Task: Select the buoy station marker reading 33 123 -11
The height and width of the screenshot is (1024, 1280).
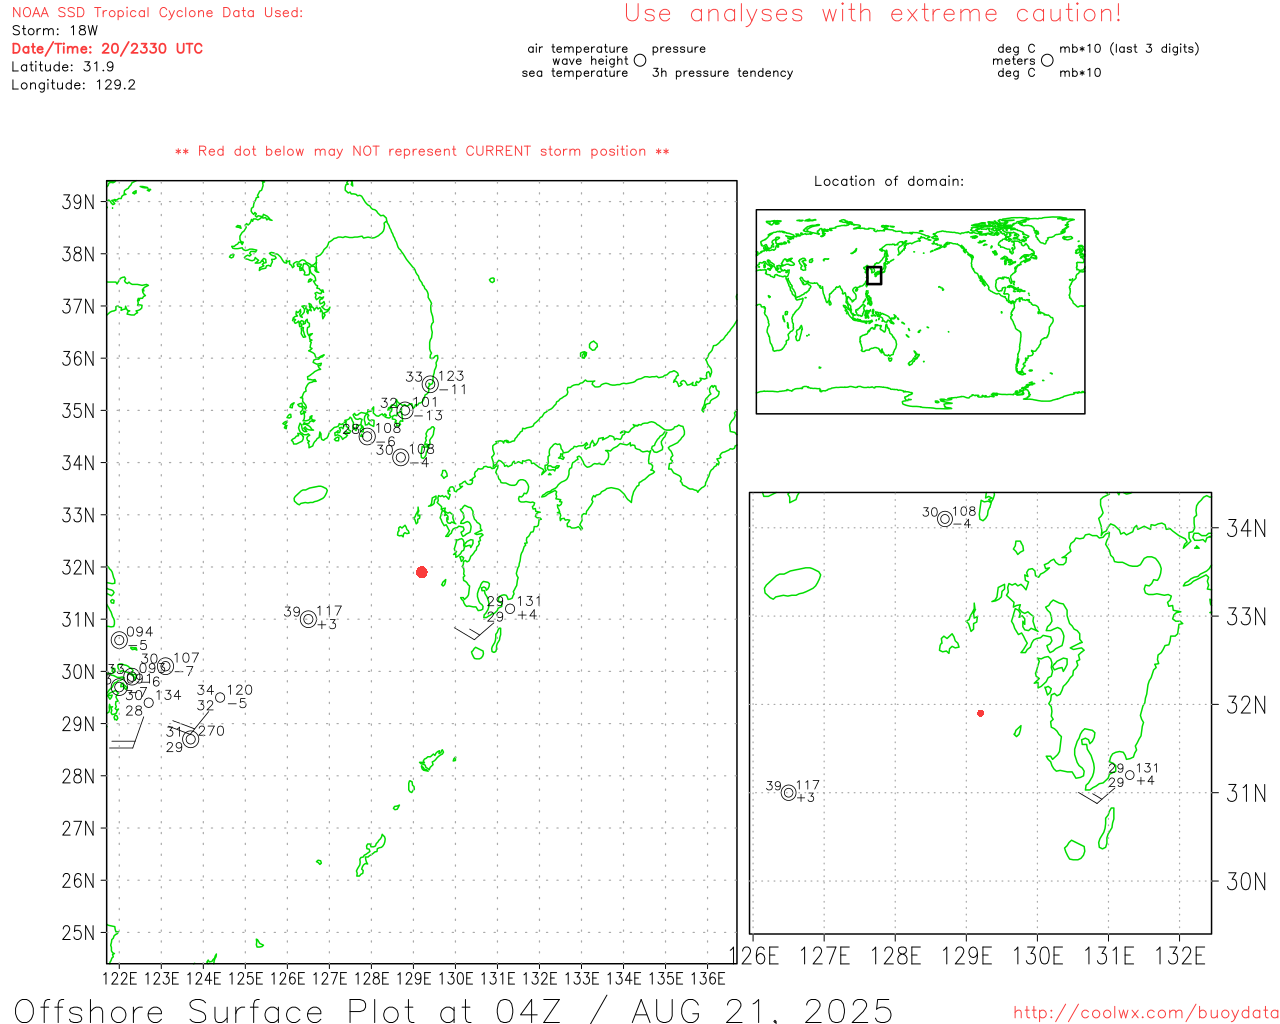Action: point(430,385)
